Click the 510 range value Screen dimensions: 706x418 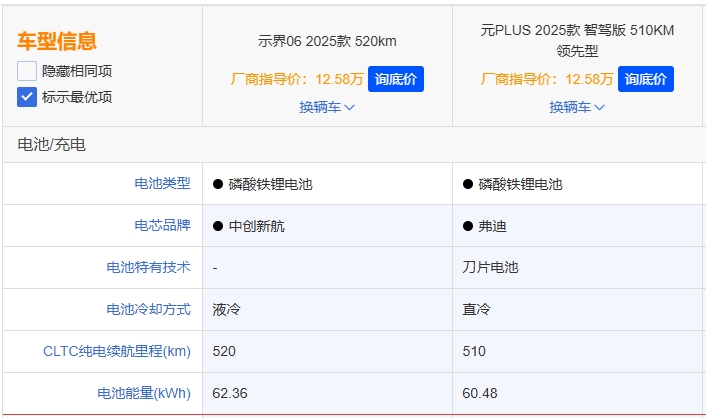(x=474, y=351)
